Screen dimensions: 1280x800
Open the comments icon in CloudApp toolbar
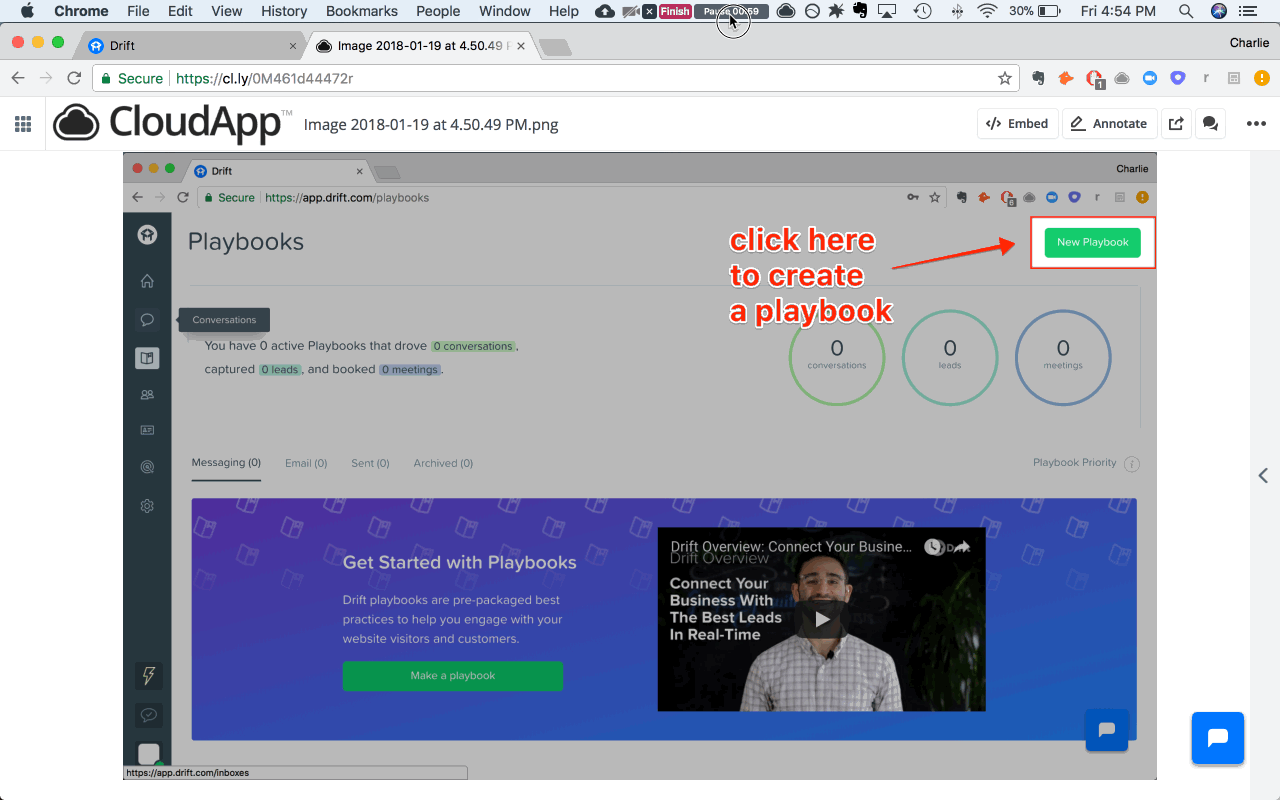coord(1210,124)
